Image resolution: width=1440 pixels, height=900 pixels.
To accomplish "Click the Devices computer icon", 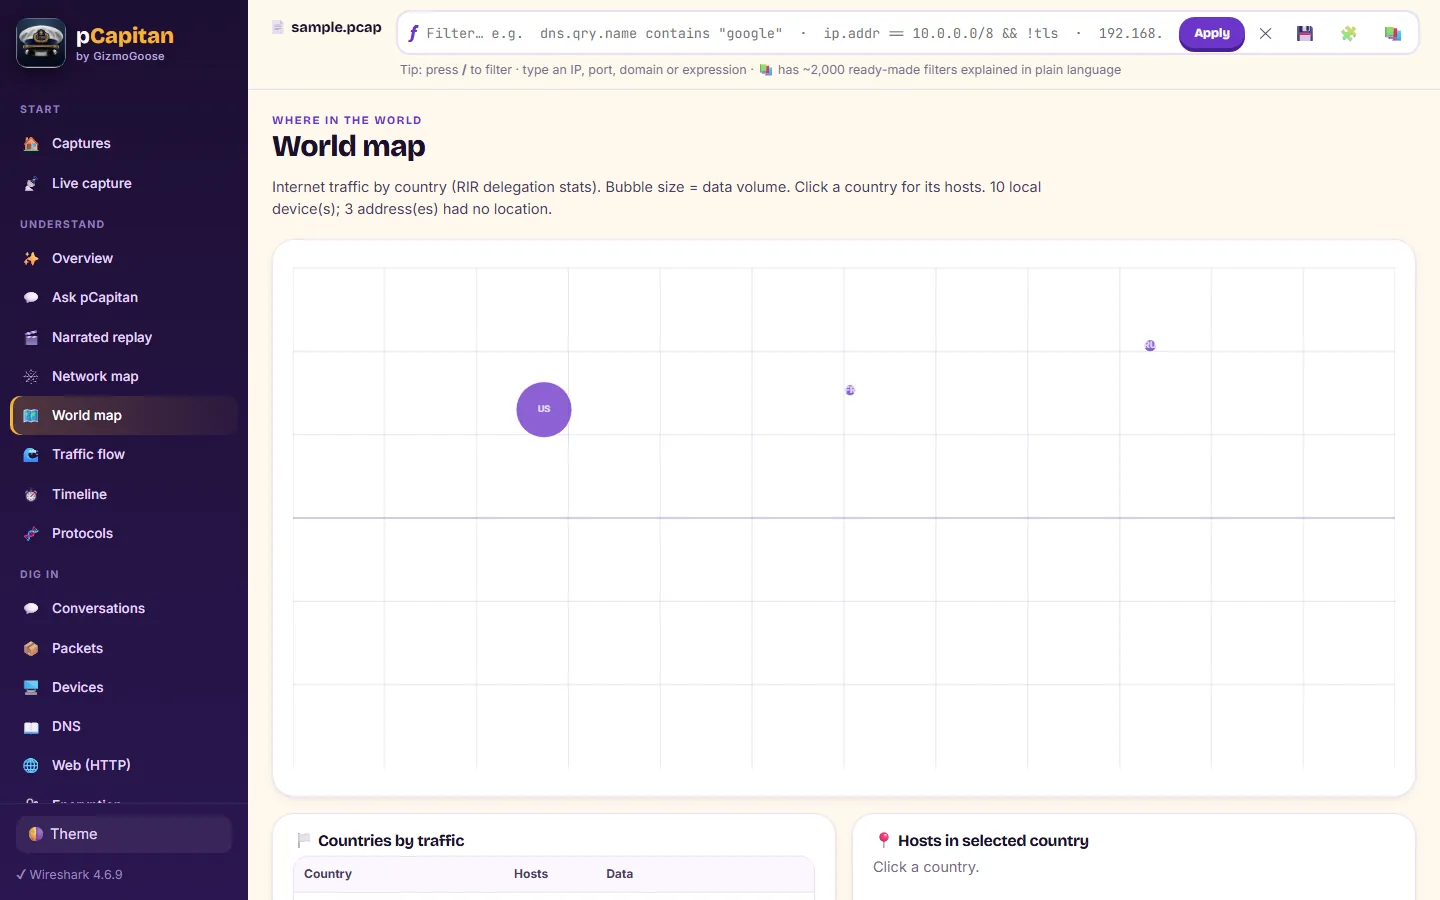I will pyautogui.click(x=31, y=688).
